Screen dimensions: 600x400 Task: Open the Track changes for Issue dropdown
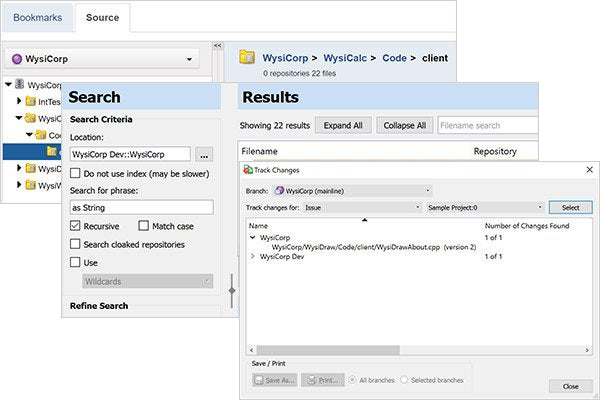(x=362, y=207)
